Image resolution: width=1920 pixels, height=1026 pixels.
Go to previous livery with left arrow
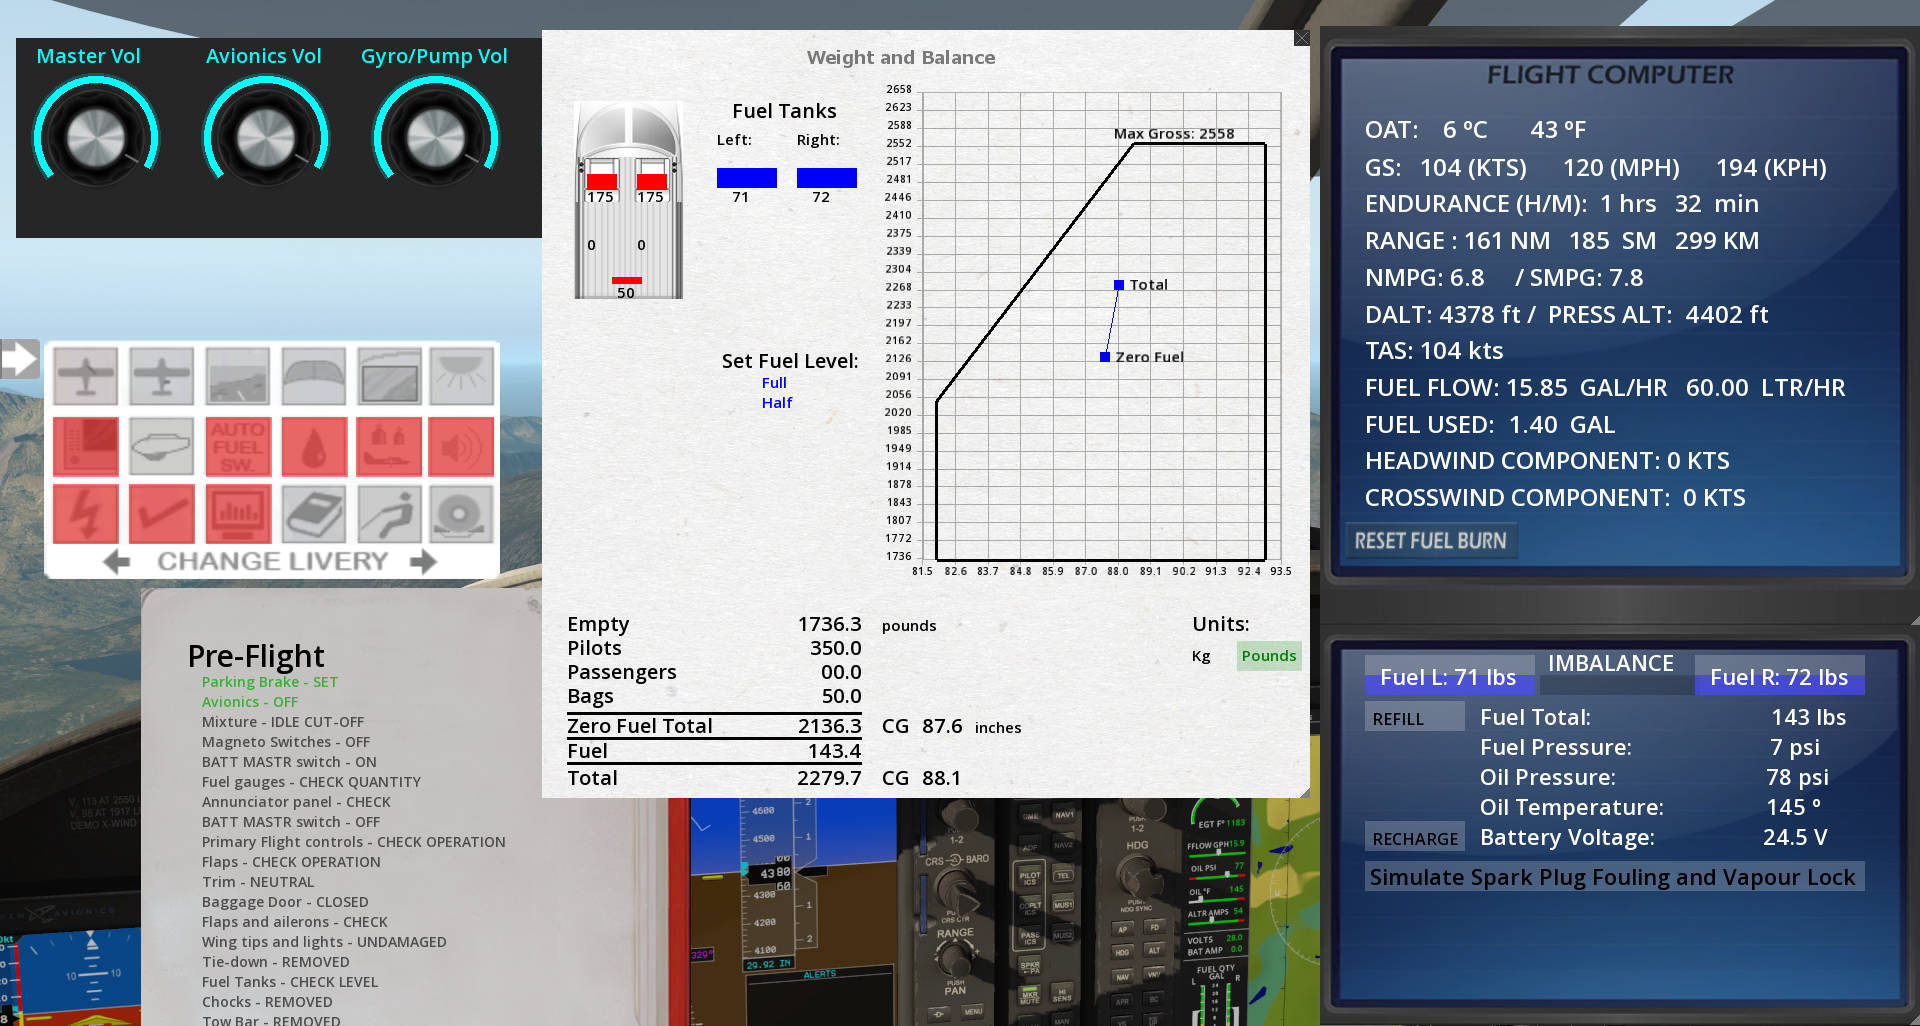click(116, 562)
